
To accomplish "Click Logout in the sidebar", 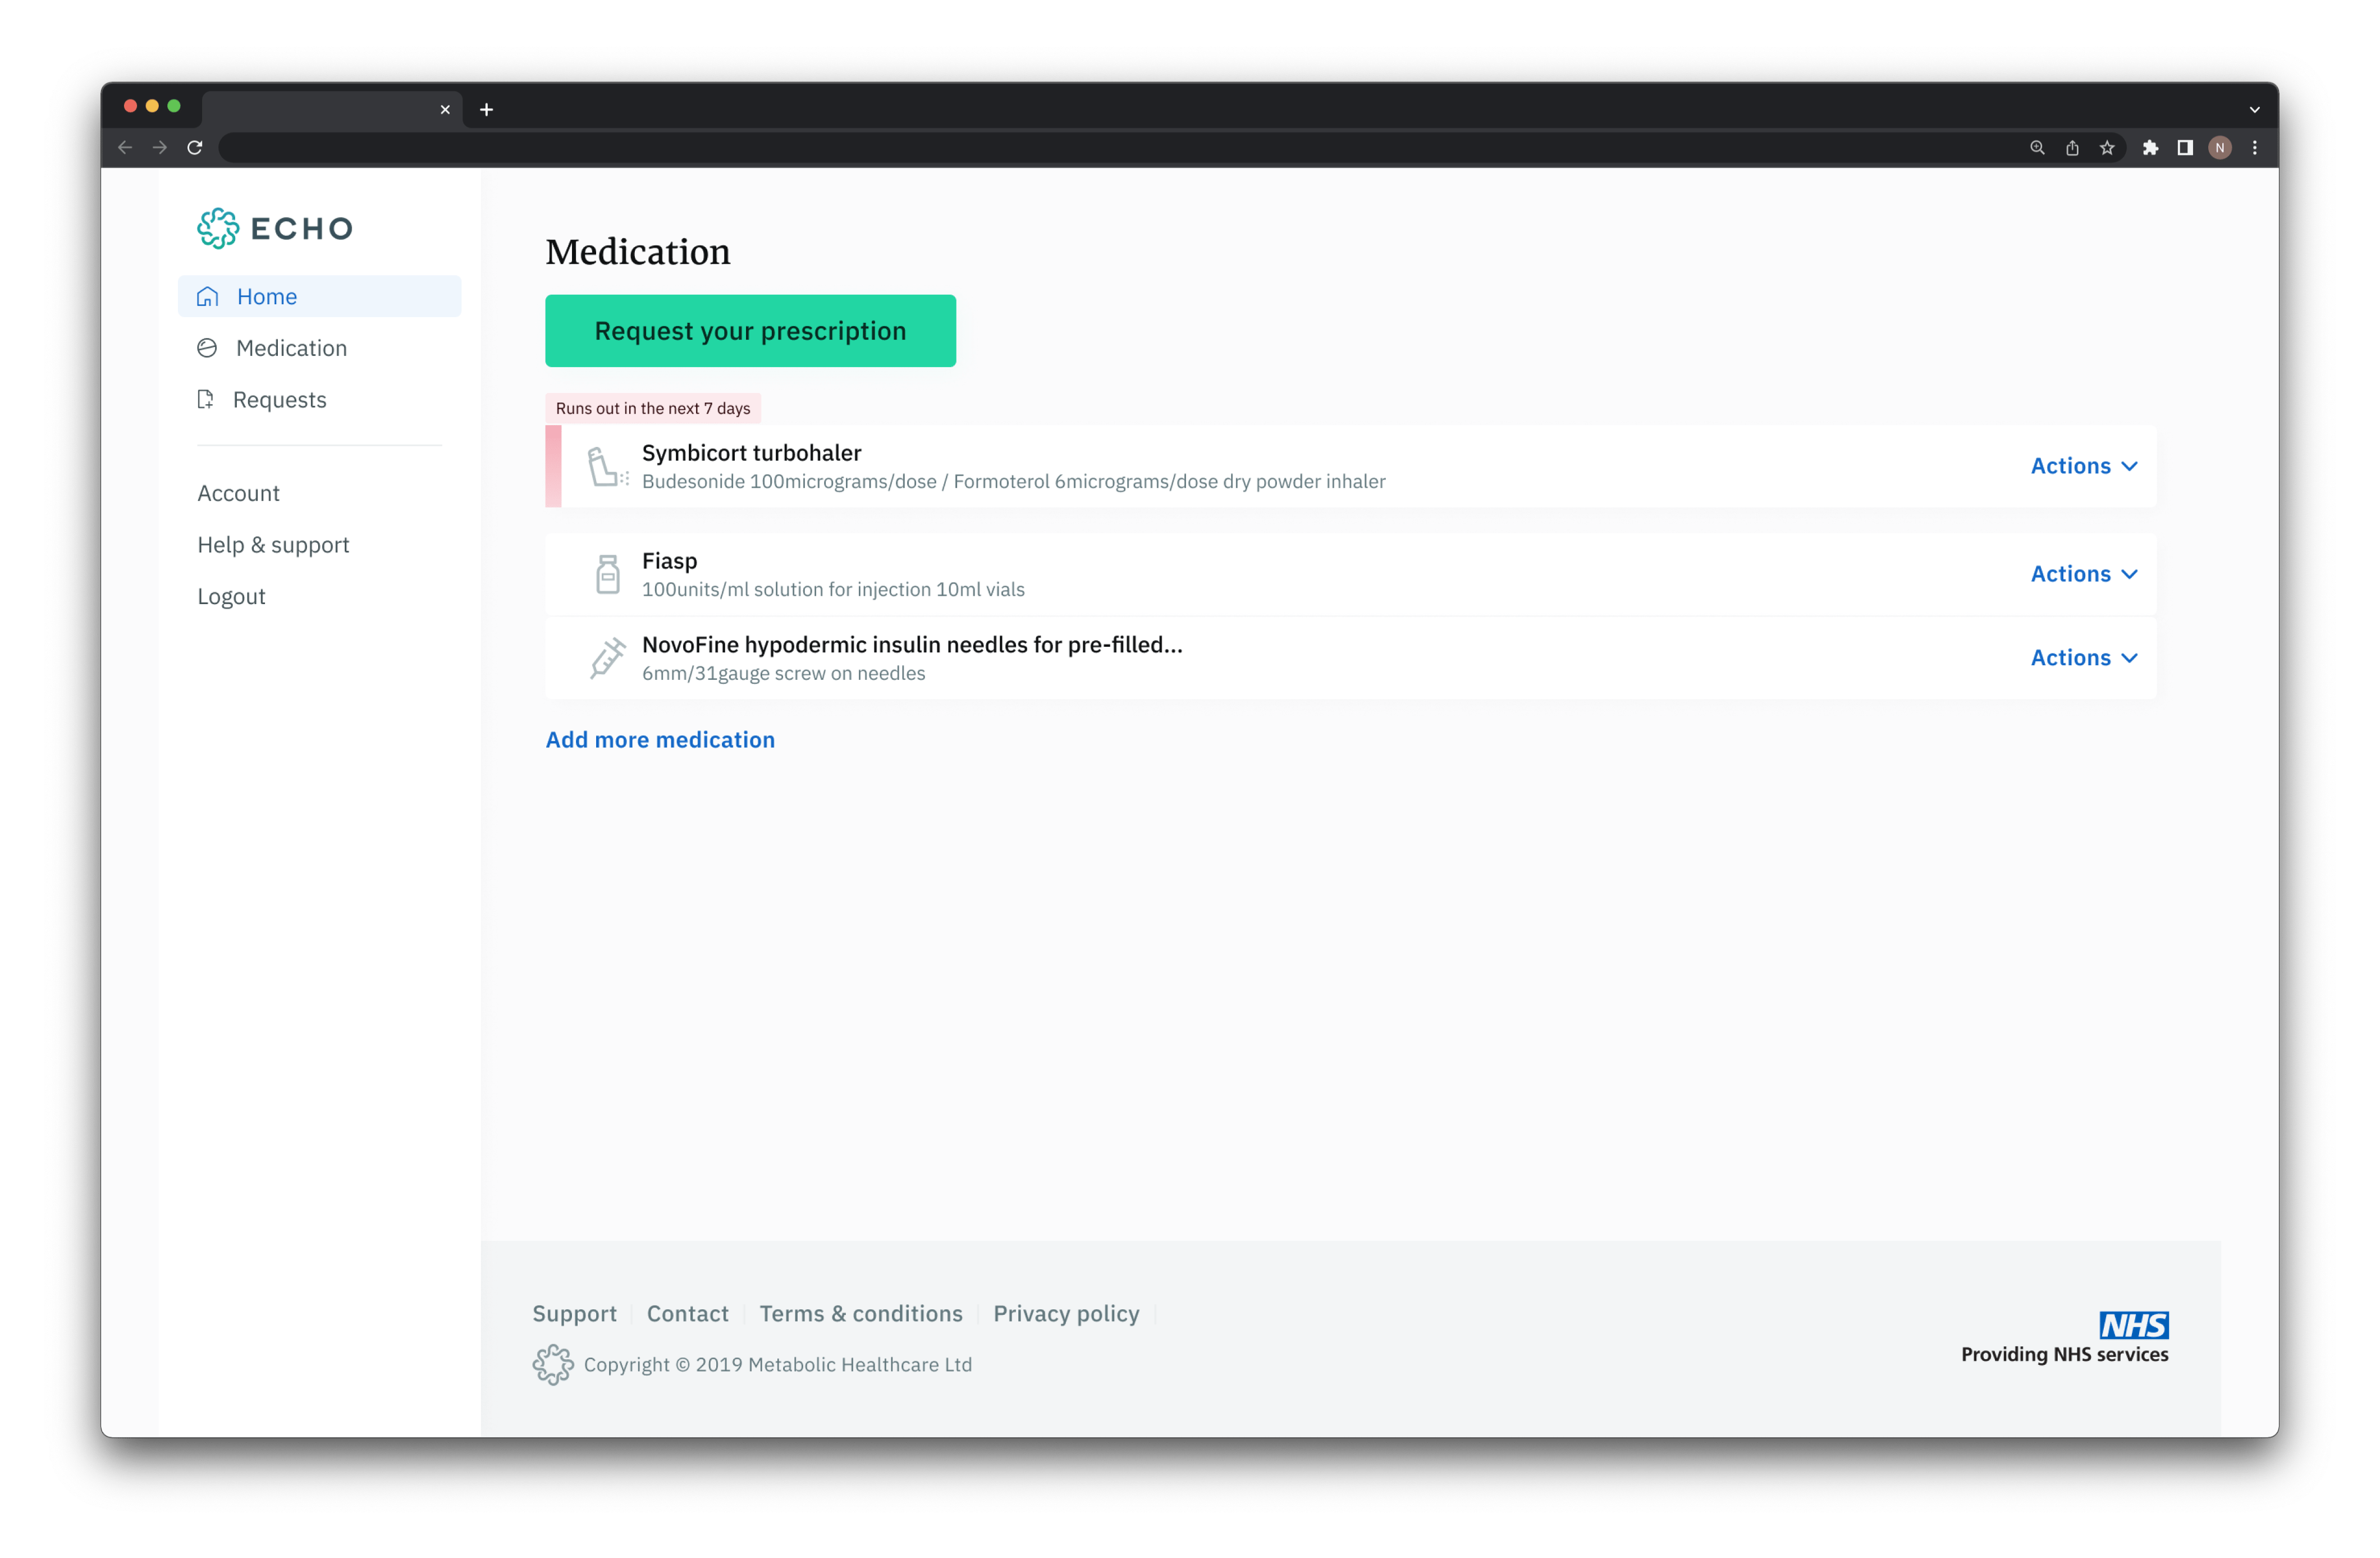I will 231,597.
